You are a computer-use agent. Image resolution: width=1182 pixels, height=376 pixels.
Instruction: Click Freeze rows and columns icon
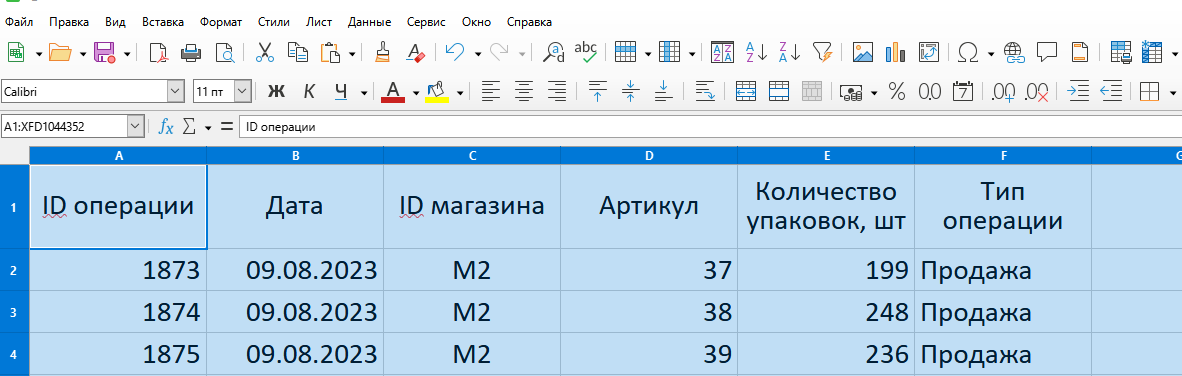point(1151,52)
